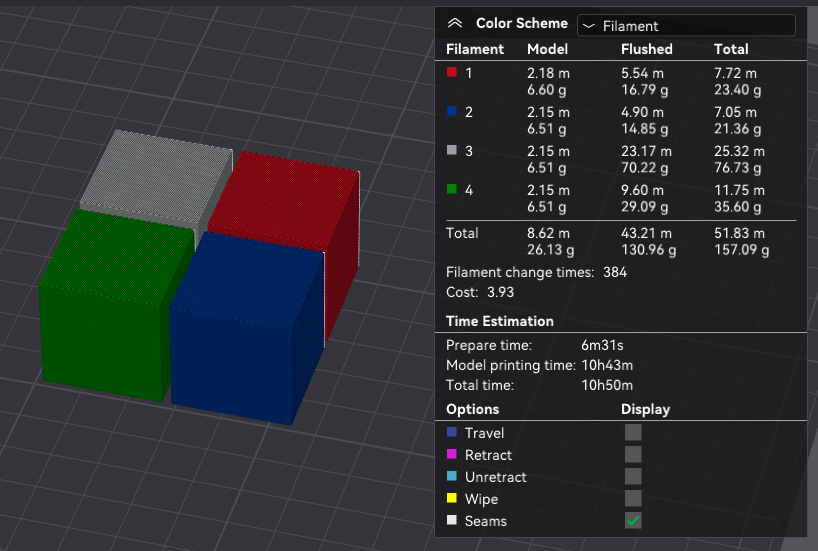Click the Wipe yellow legend icon

tap(452, 498)
